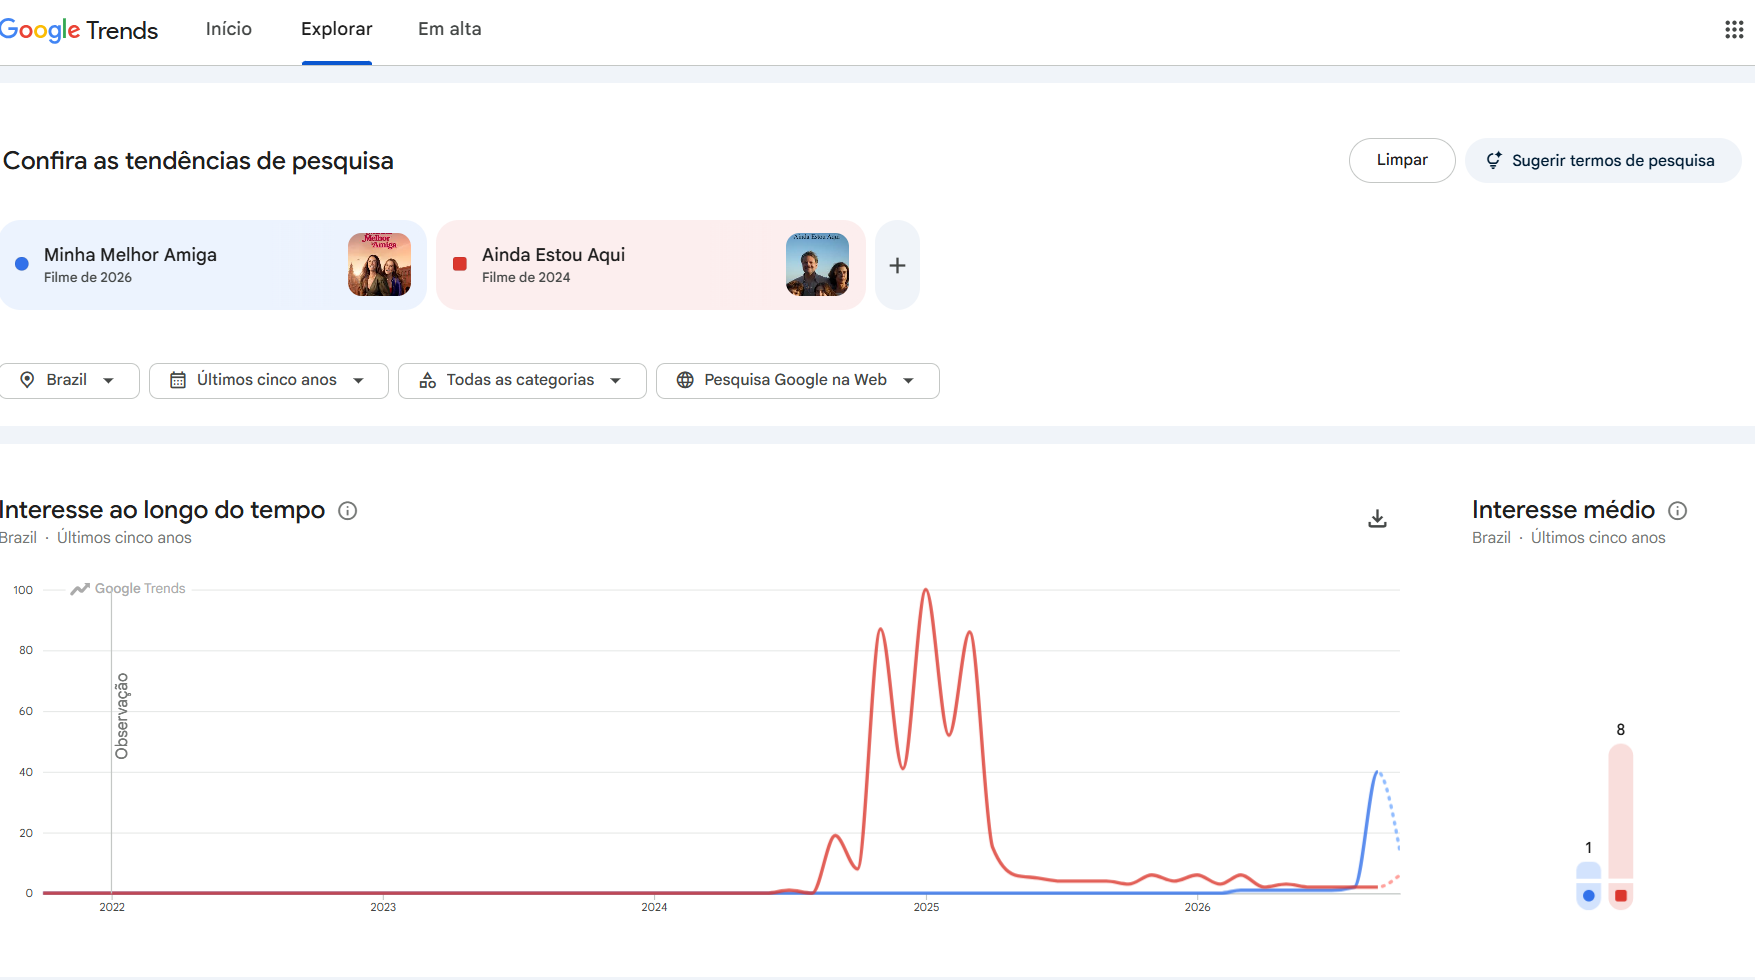The height and width of the screenshot is (980, 1755).
Task: Click the Limpar button
Action: [1402, 160]
